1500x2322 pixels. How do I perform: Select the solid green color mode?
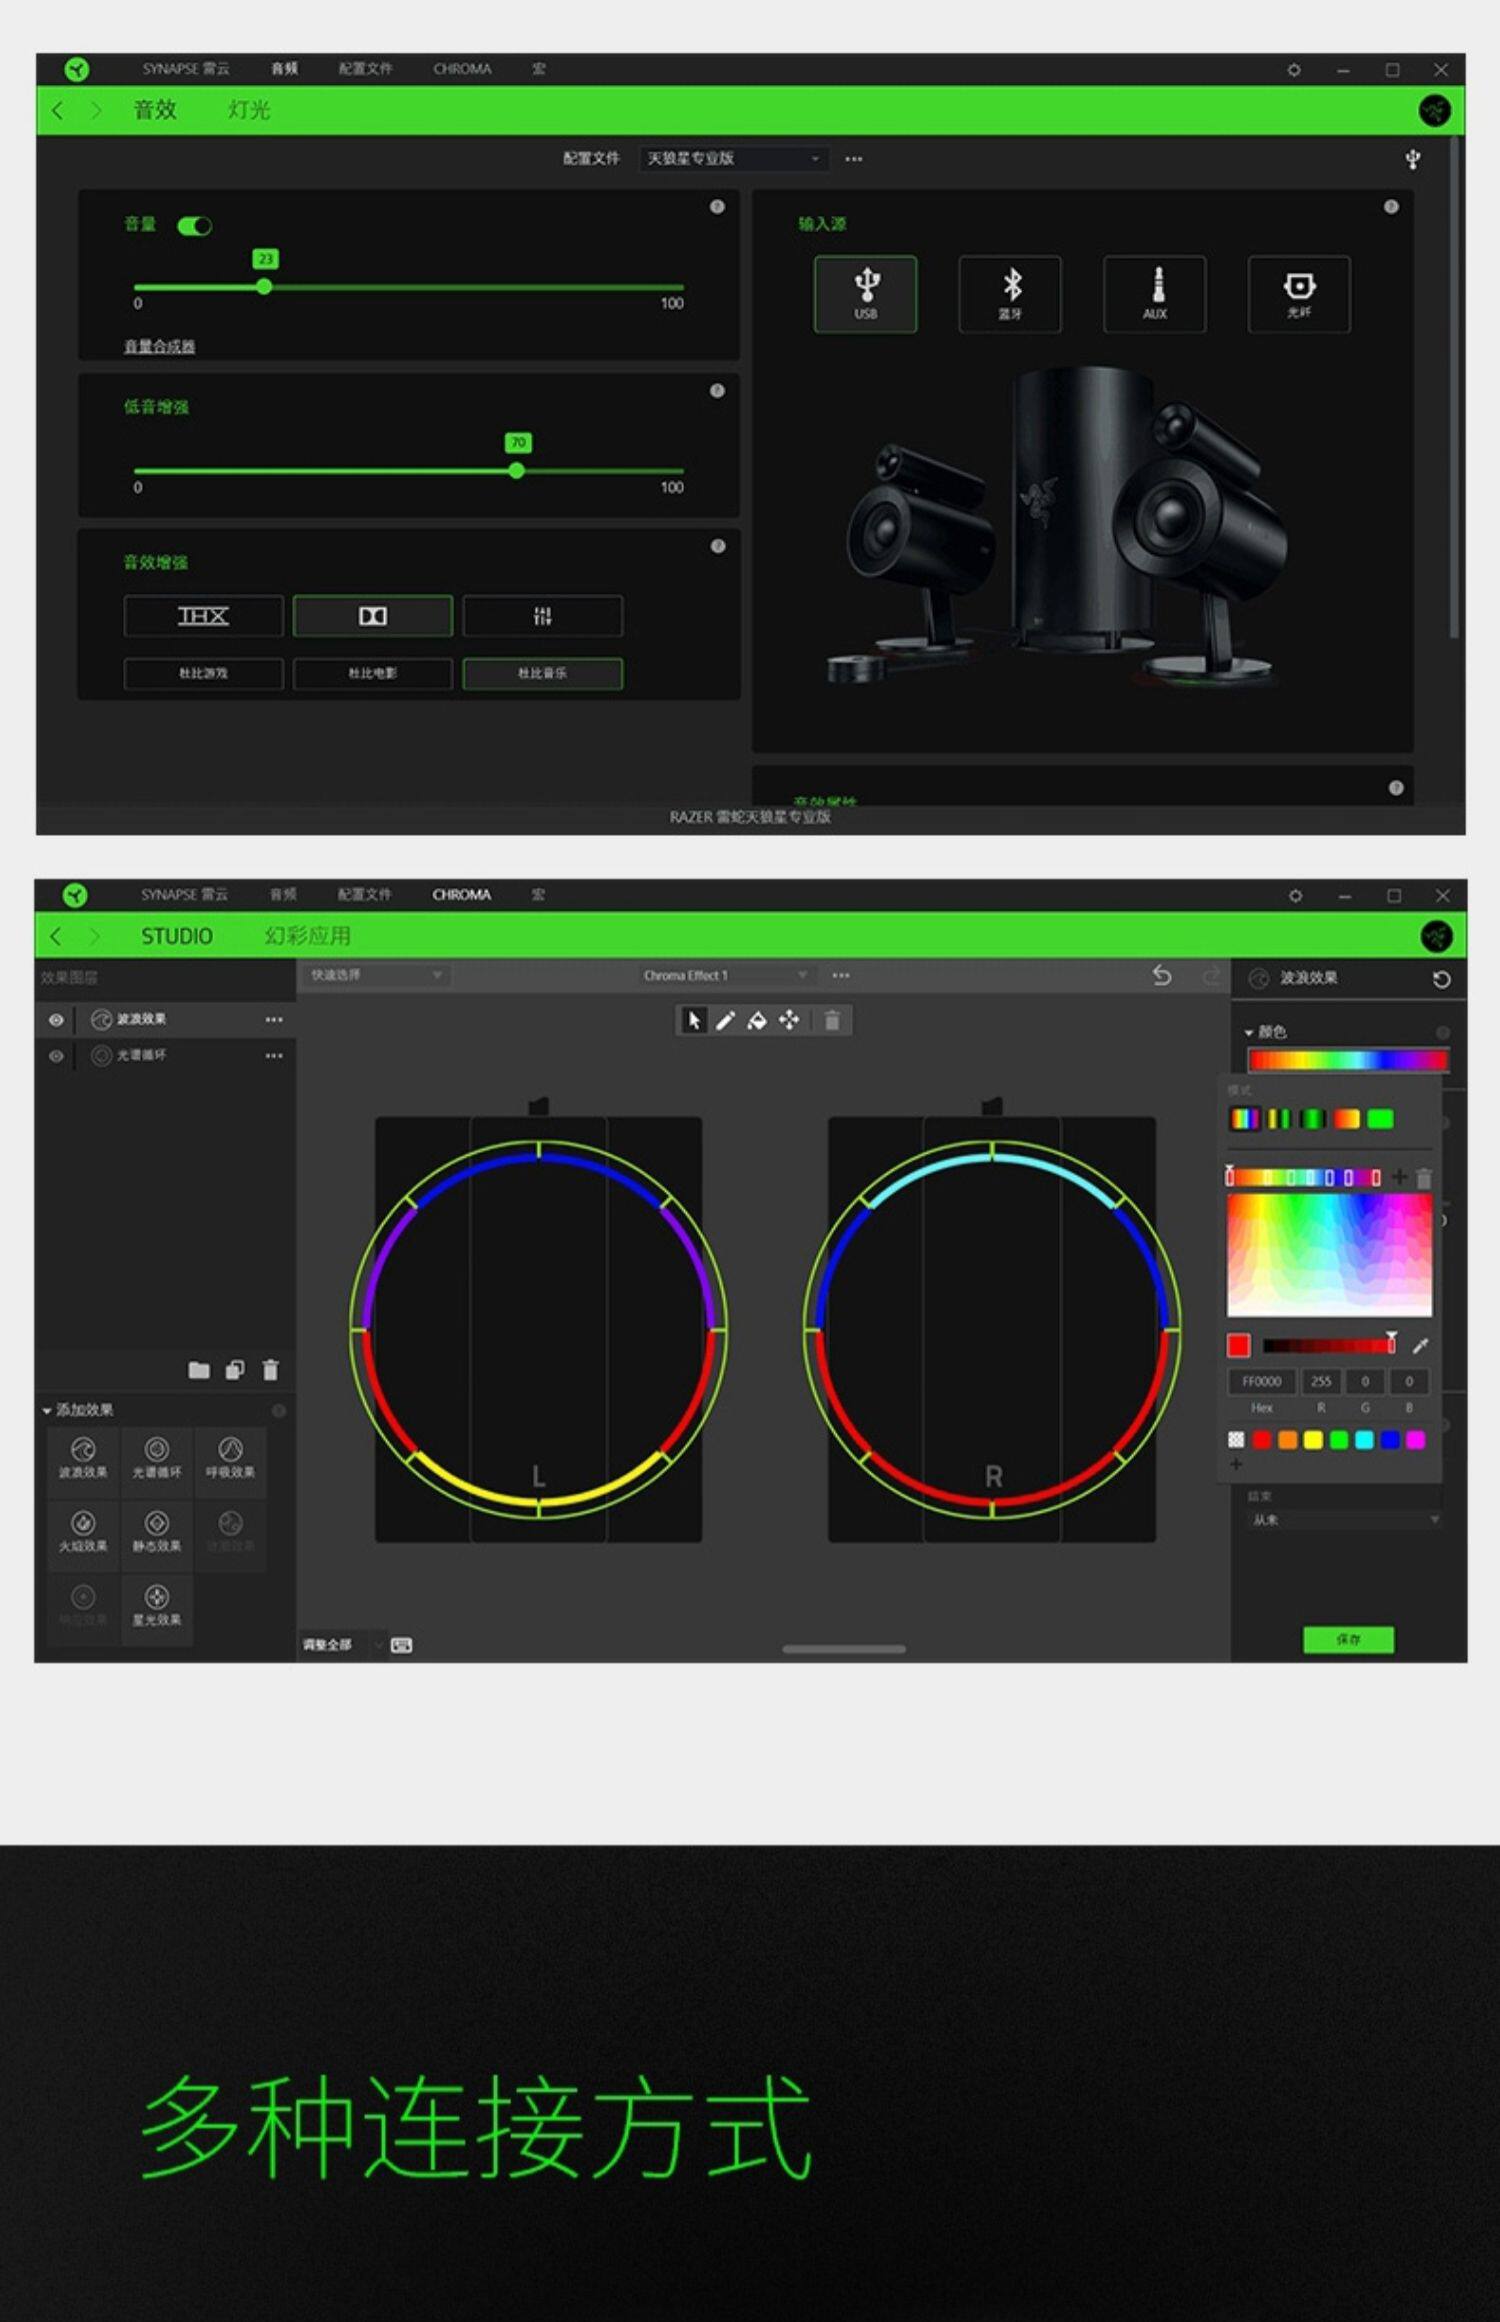(1381, 1119)
